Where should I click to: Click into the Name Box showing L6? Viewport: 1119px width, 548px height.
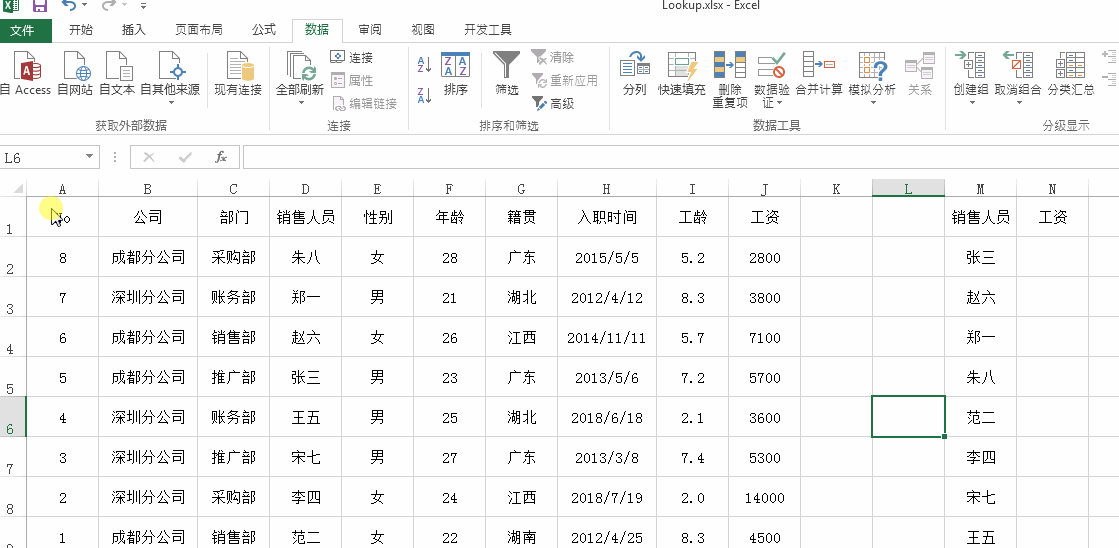(41, 158)
